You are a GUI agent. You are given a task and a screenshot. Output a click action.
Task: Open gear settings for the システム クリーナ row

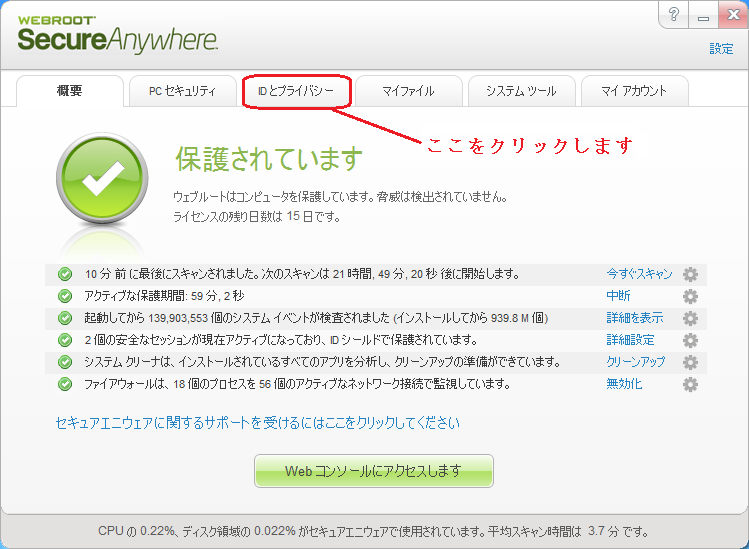tap(690, 362)
